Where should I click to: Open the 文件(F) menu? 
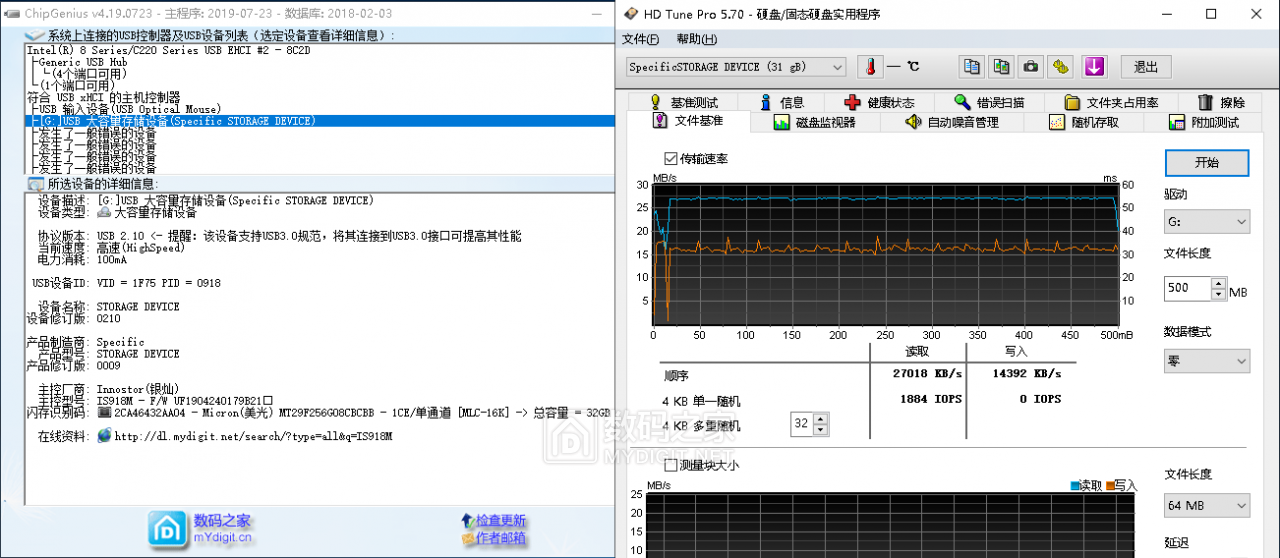point(640,39)
